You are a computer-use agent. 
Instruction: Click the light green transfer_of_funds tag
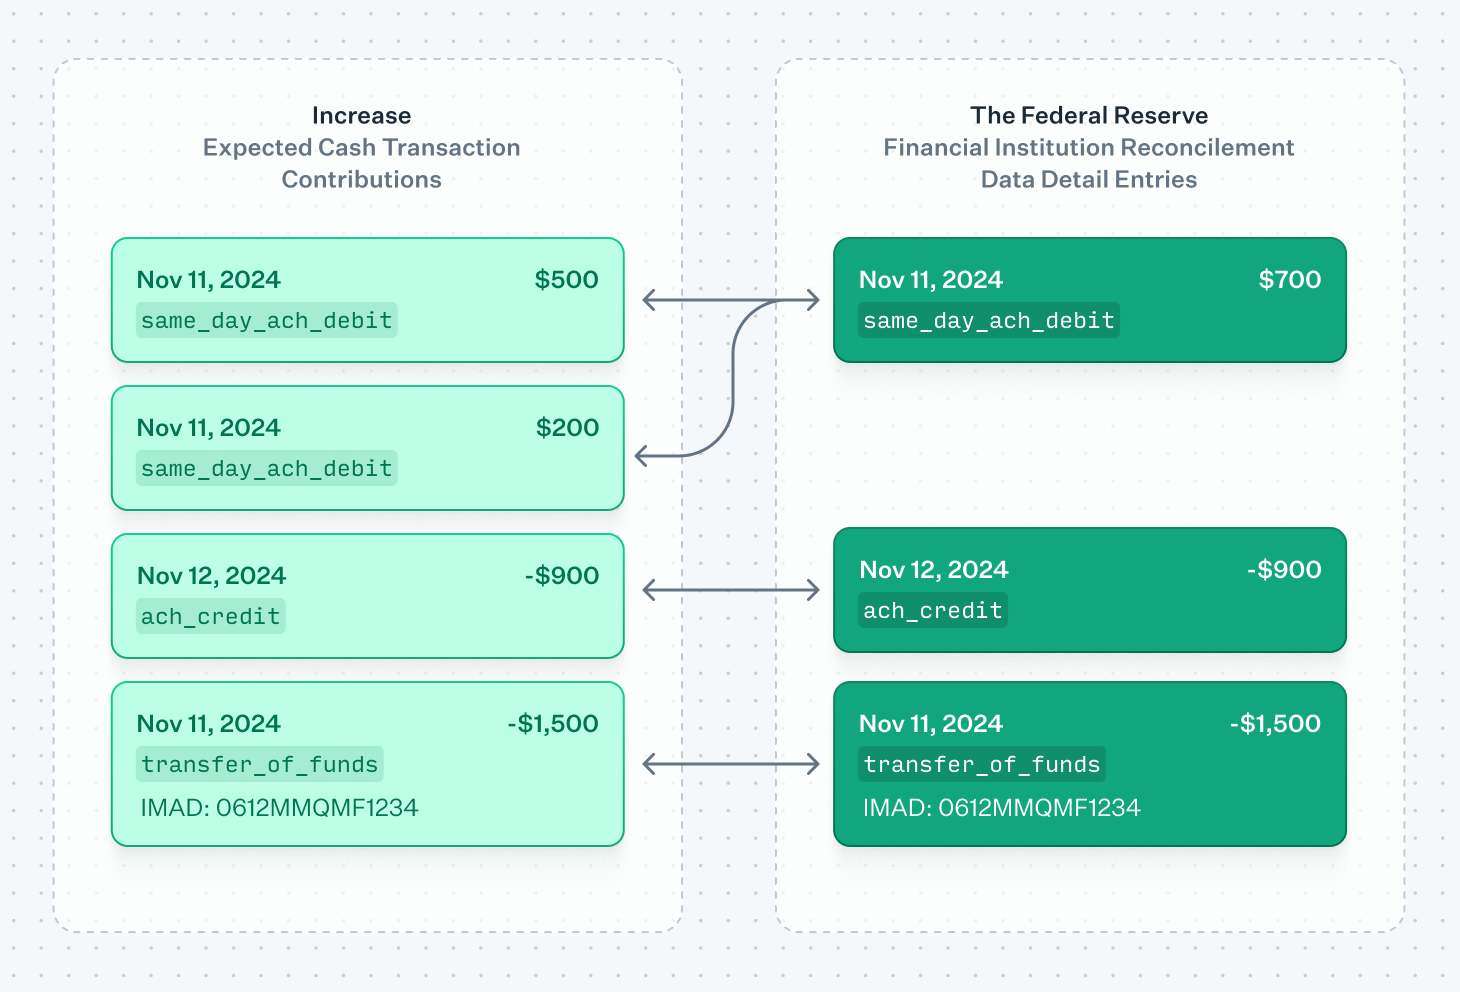259,764
